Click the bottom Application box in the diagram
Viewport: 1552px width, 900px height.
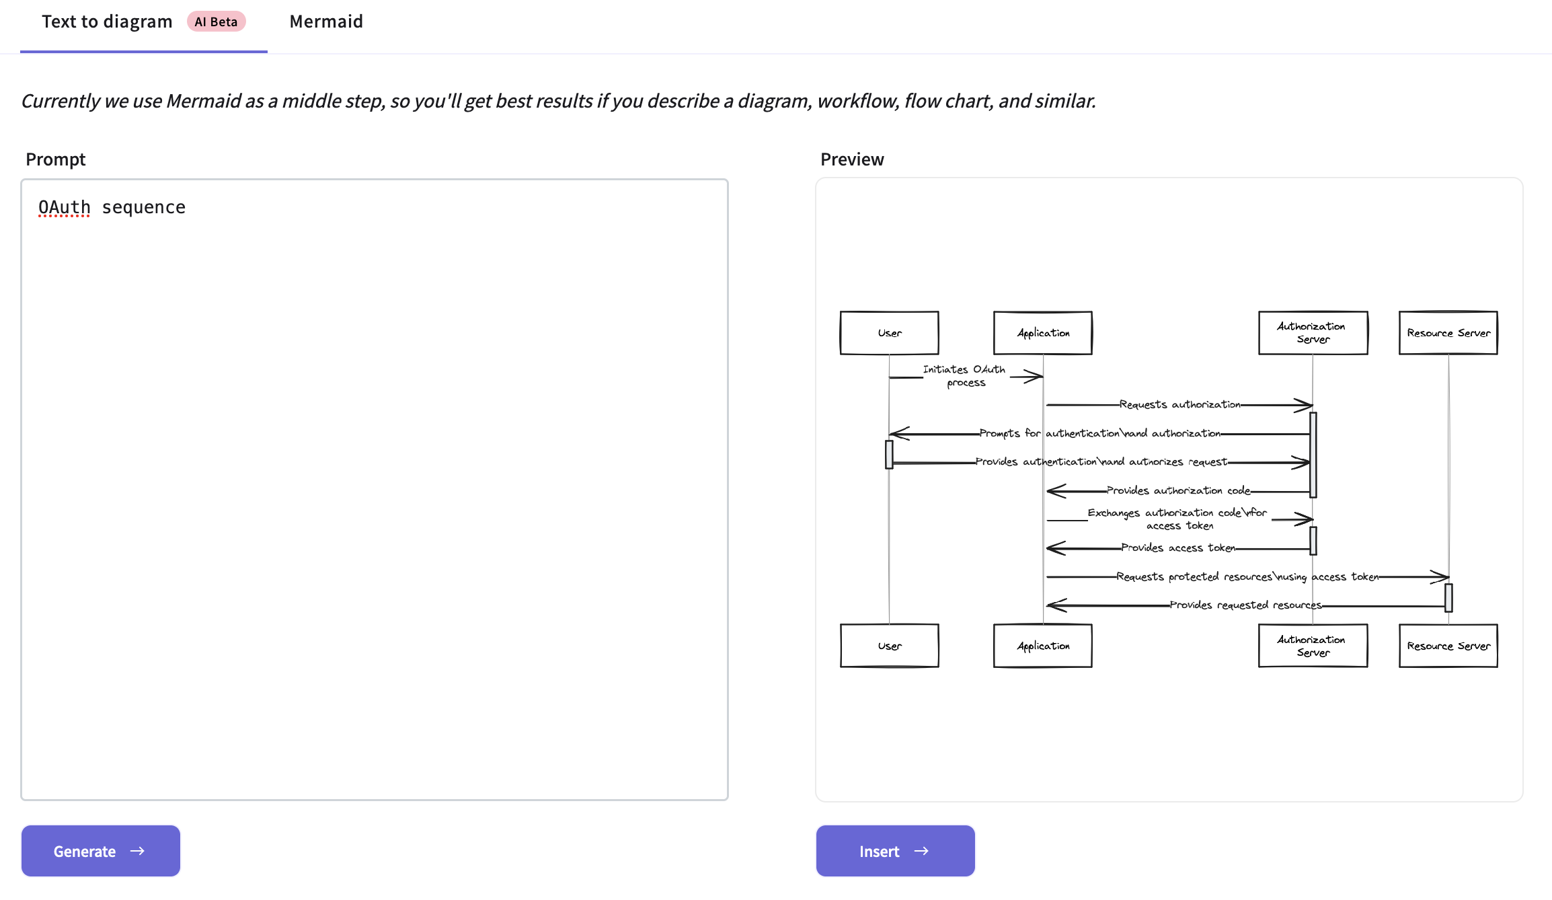coord(1042,646)
